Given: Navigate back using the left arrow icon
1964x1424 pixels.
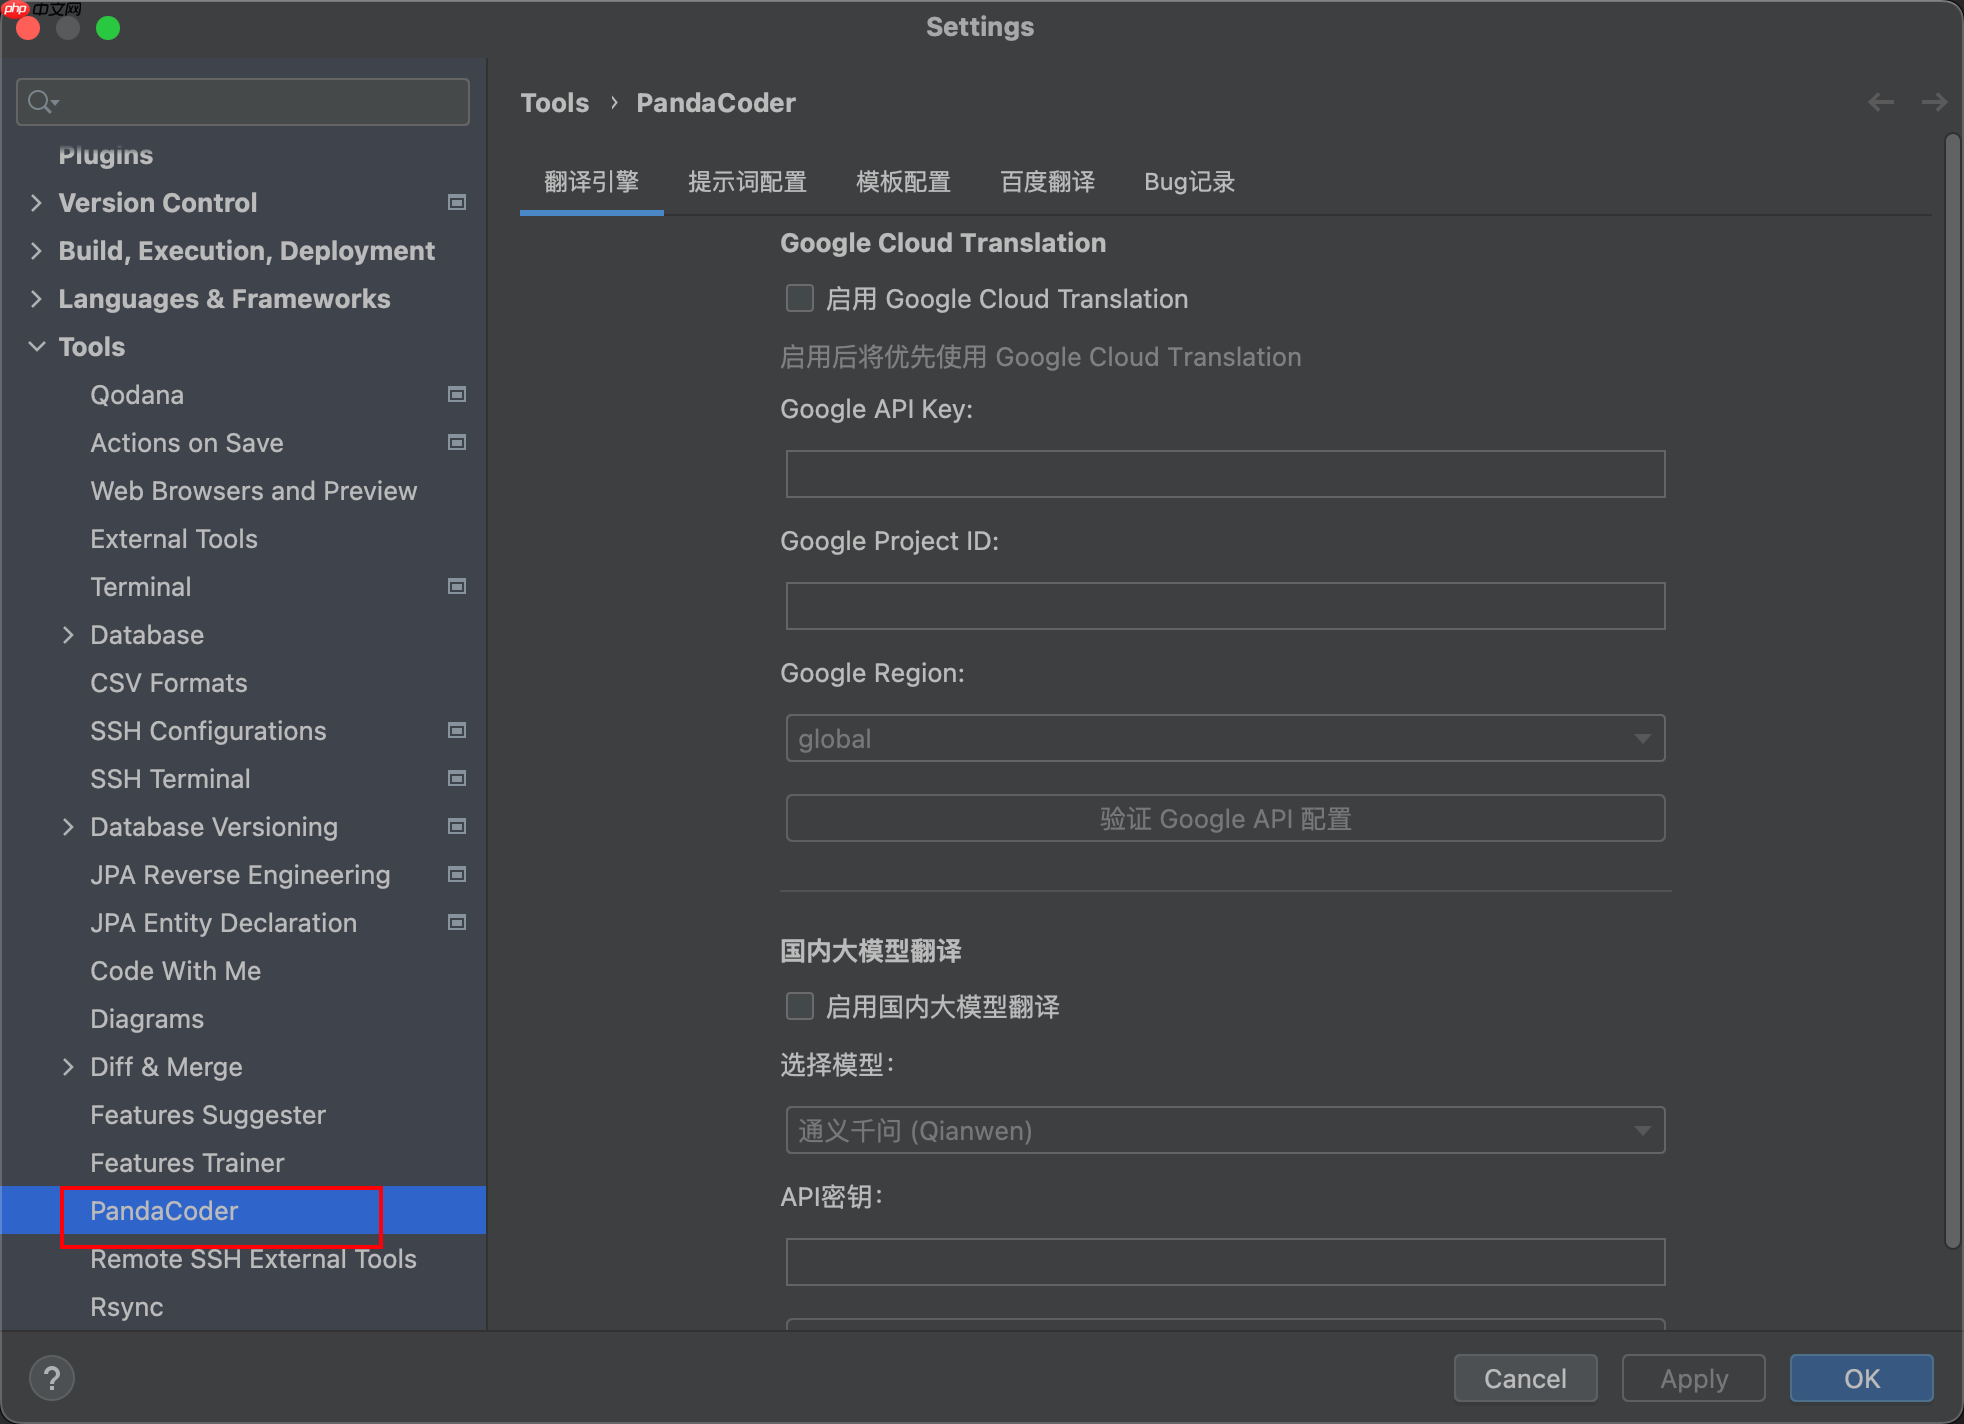Looking at the screenshot, I should pos(1882,101).
